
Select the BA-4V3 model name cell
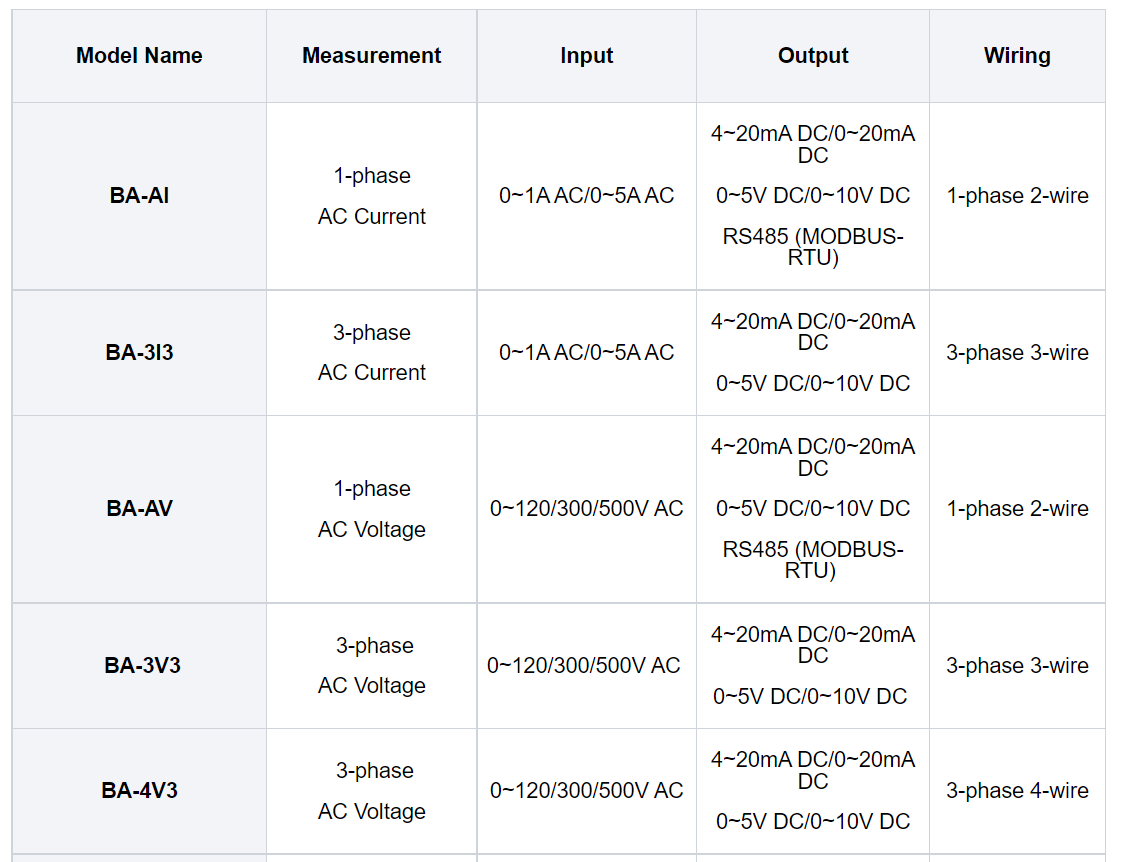139,791
